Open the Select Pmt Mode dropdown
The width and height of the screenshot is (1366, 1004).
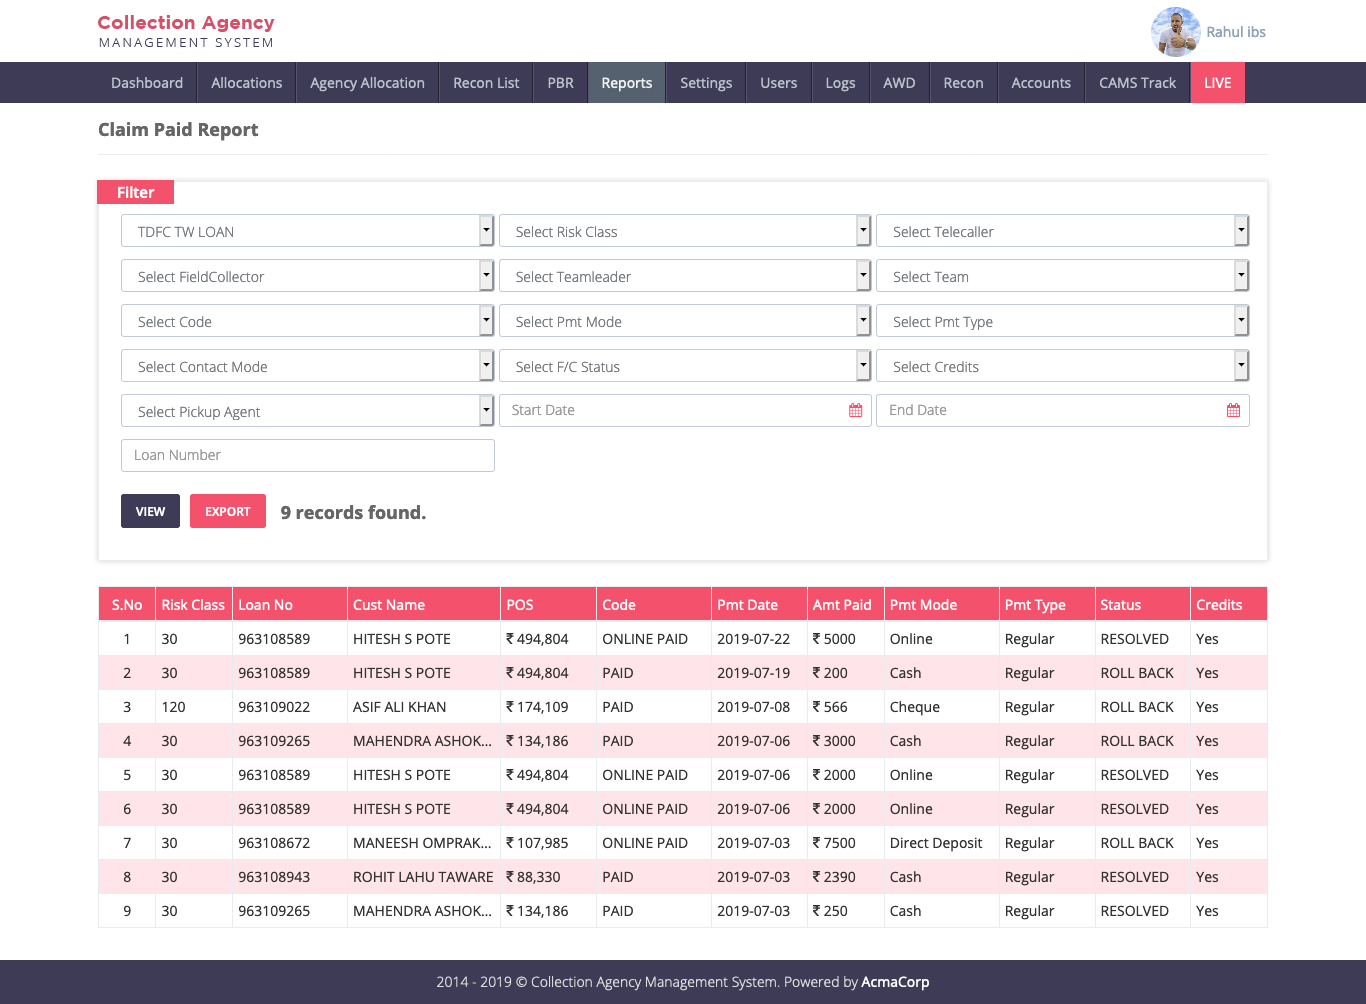[x=685, y=321]
